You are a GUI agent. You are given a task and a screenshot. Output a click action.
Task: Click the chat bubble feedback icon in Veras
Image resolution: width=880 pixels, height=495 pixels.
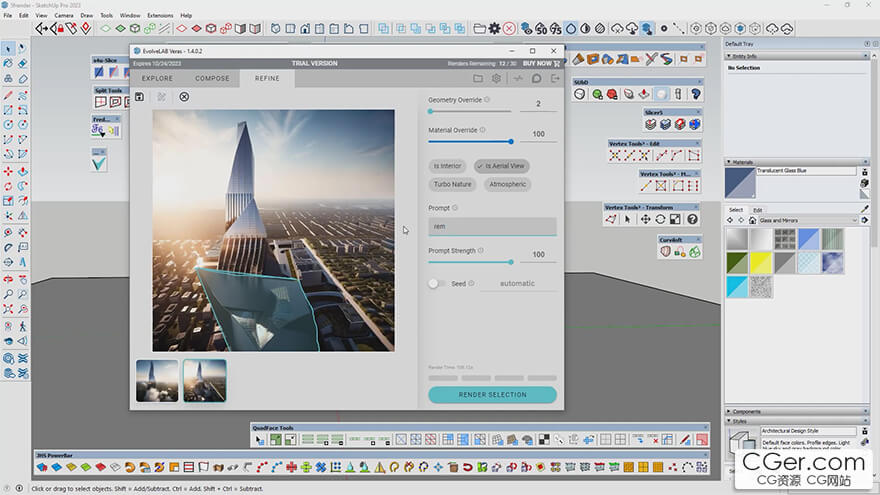537,79
